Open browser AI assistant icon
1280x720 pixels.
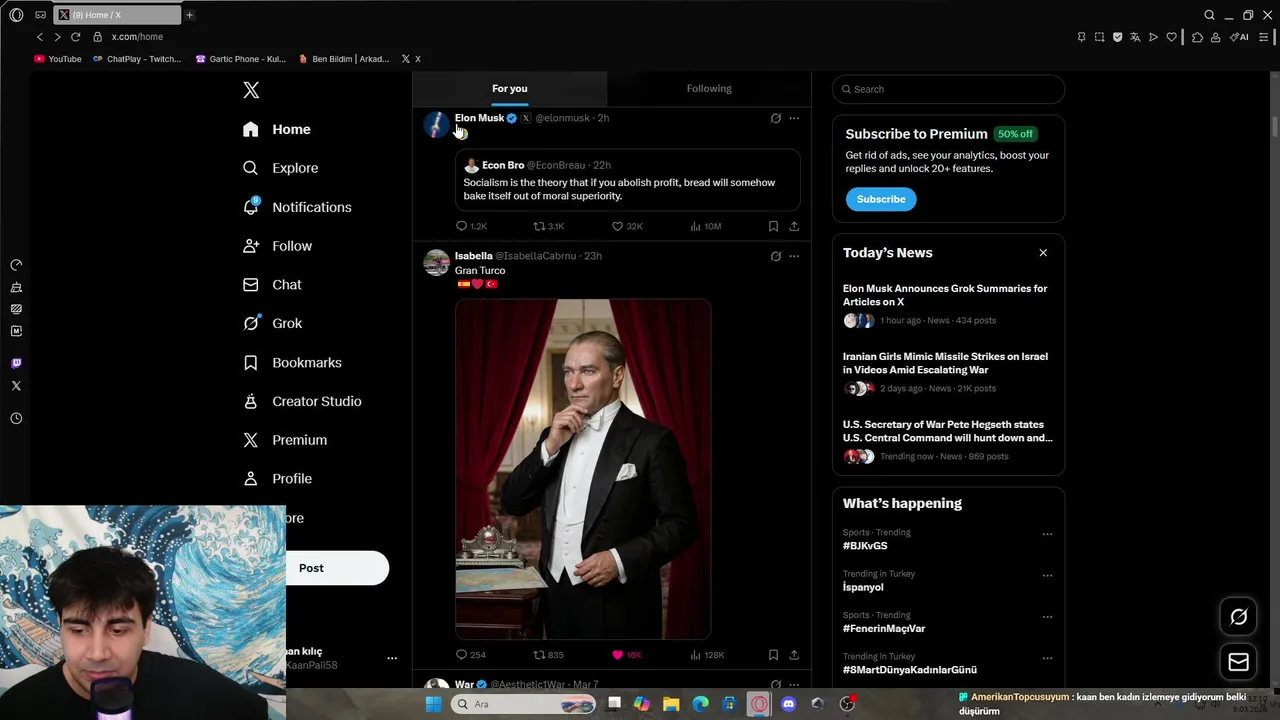(1239, 37)
